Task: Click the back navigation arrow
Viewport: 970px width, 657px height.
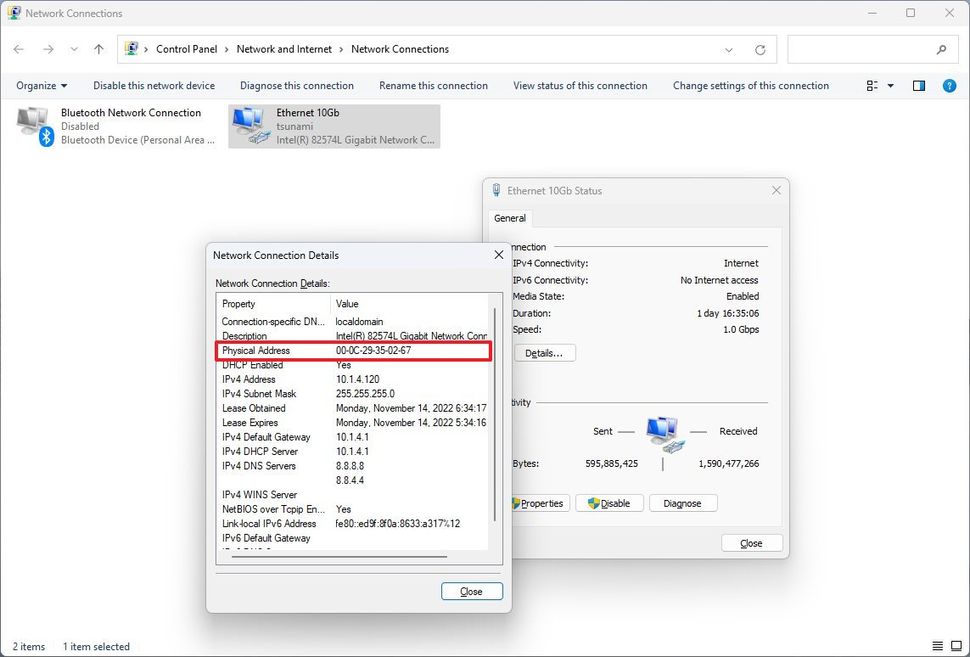Action: pos(18,48)
